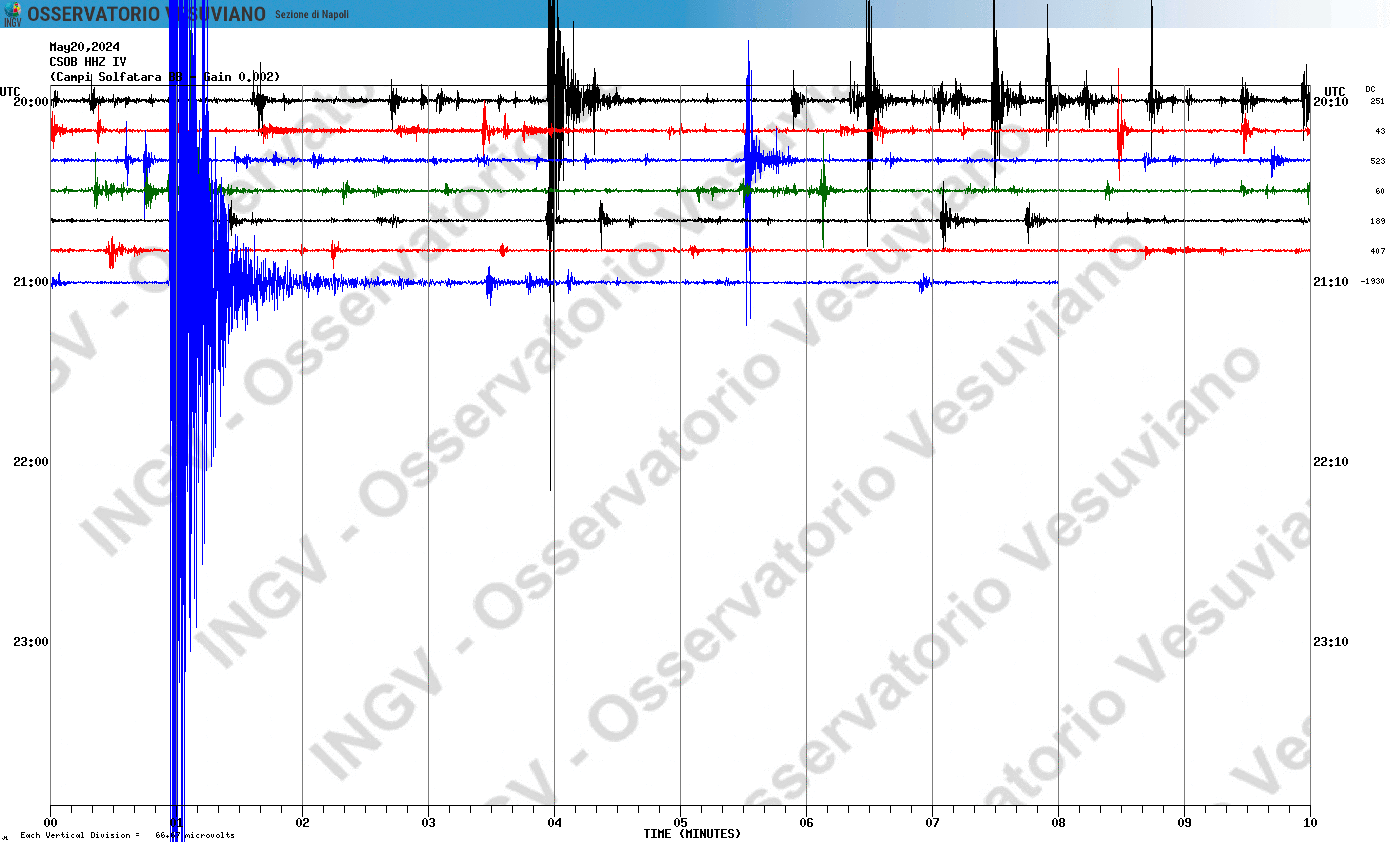Click the 22:10 end time label
The width and height of the screenshot is (1390, 849).
tap(1330, 462)
